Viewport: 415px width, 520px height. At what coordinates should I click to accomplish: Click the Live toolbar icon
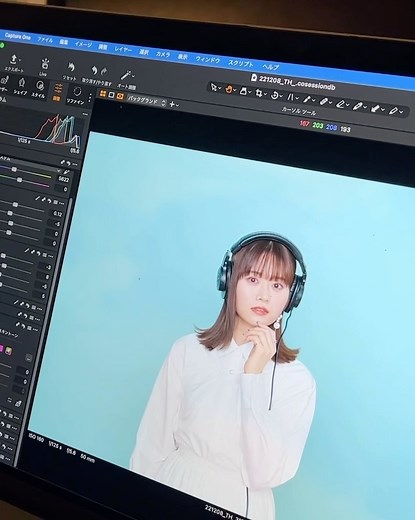click(x=44, y=64)
